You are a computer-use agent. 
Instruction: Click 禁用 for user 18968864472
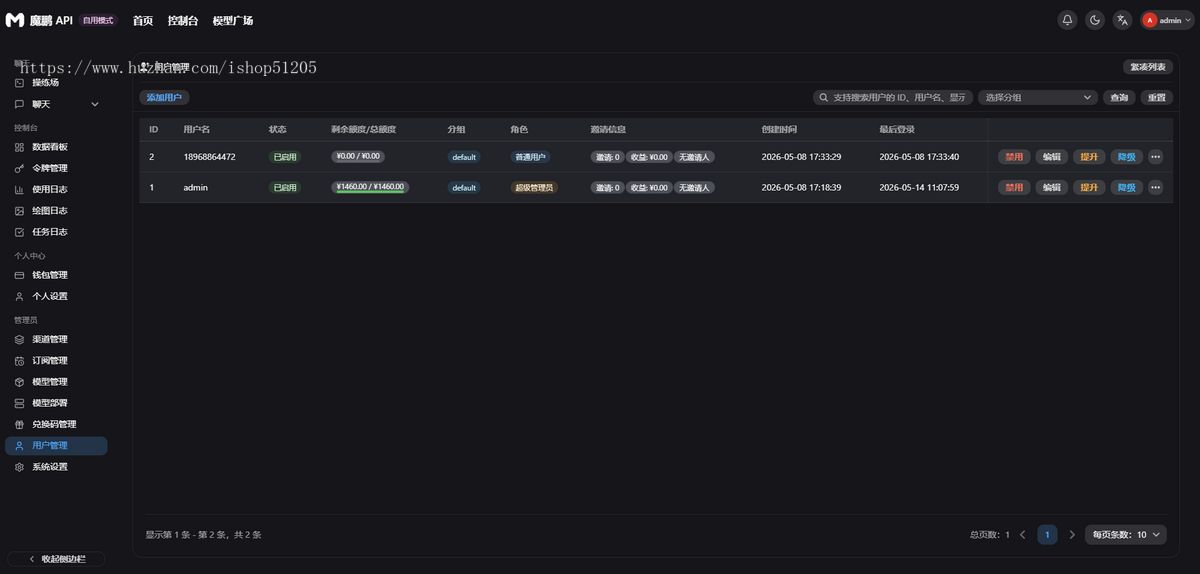(1014, 157)
